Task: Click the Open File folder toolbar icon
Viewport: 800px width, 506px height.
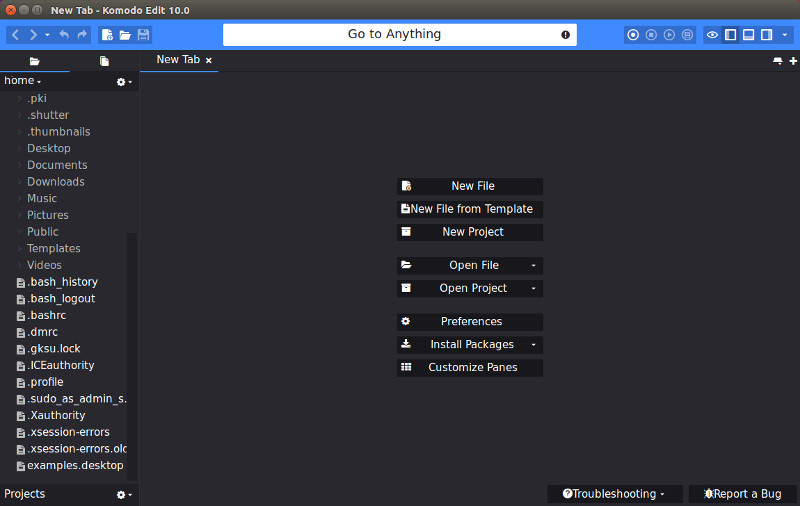Action: pyautogui.click(x=125, y=35)
